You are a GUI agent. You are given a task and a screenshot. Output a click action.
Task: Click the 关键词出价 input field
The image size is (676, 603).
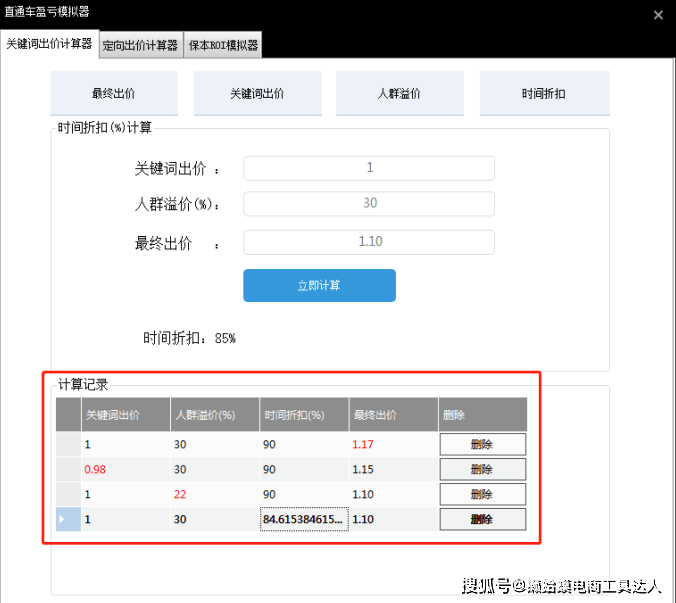369,168
